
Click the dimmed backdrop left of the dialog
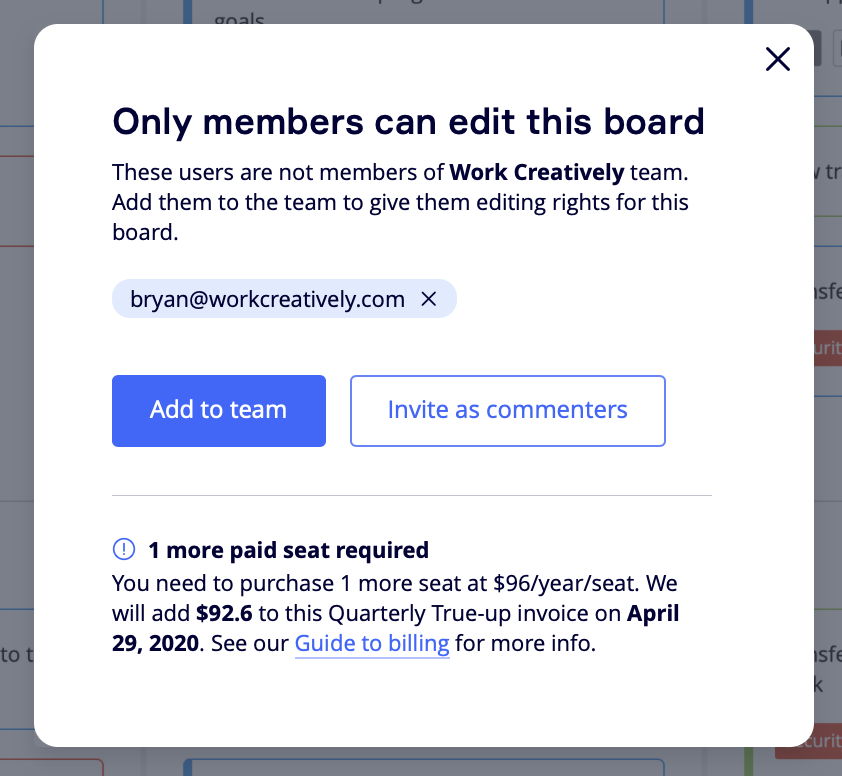16,400
